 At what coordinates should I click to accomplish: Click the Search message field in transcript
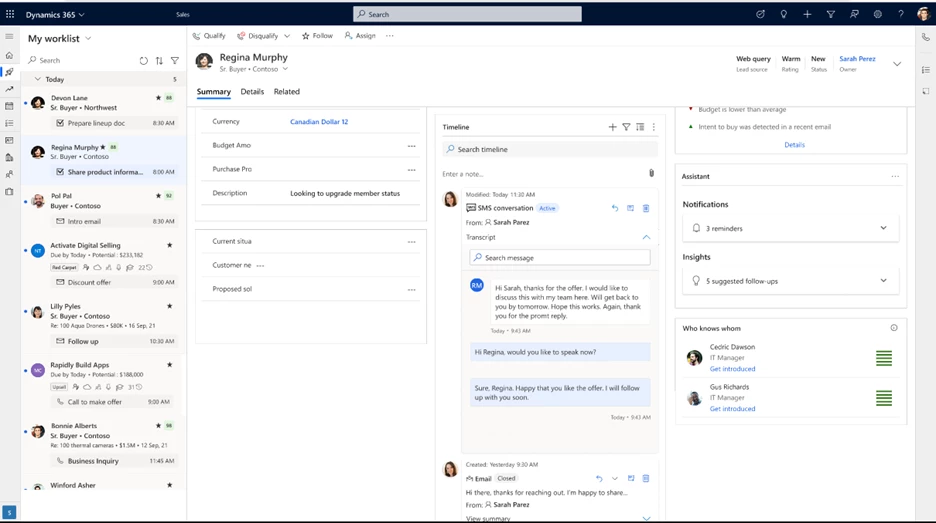[560, 258]
